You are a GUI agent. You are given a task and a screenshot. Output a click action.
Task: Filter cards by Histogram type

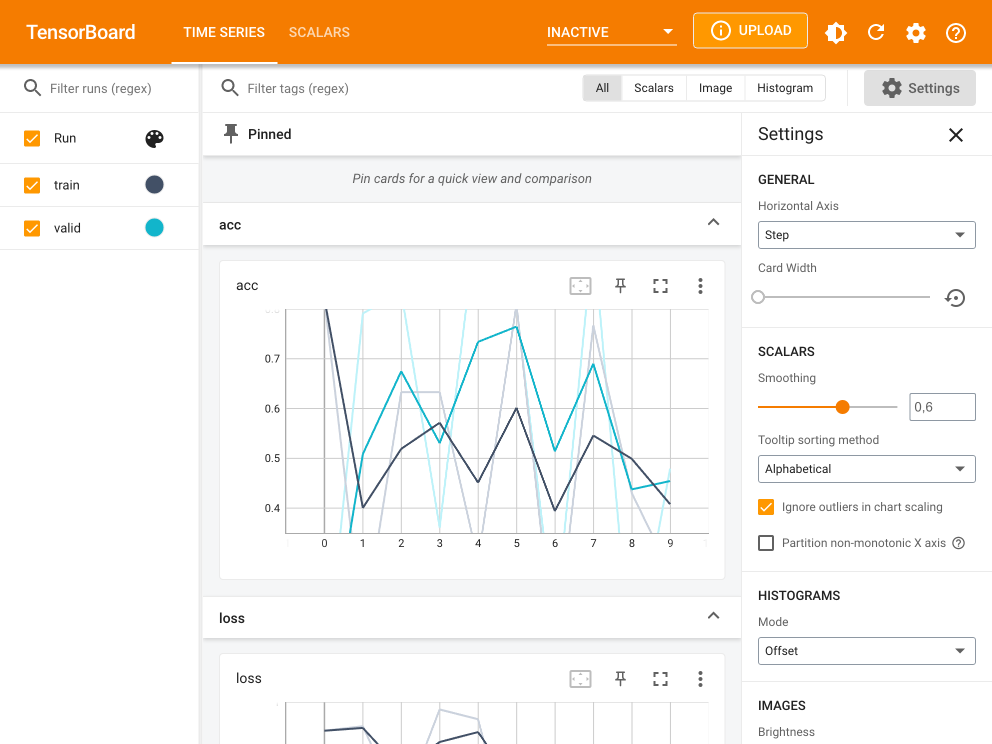(x=785, y=88)
